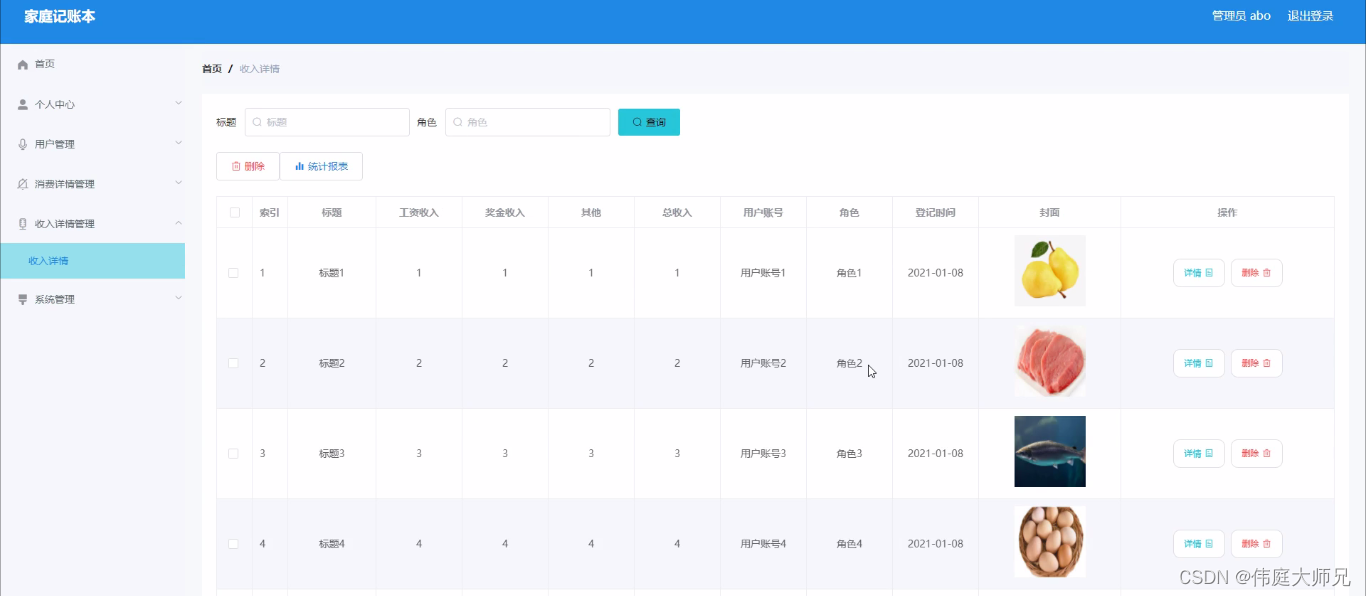Click the raw meat cover thumbnail in row 2
This screenshot has height=596, width=1366.
click(x=1050, y=361)
